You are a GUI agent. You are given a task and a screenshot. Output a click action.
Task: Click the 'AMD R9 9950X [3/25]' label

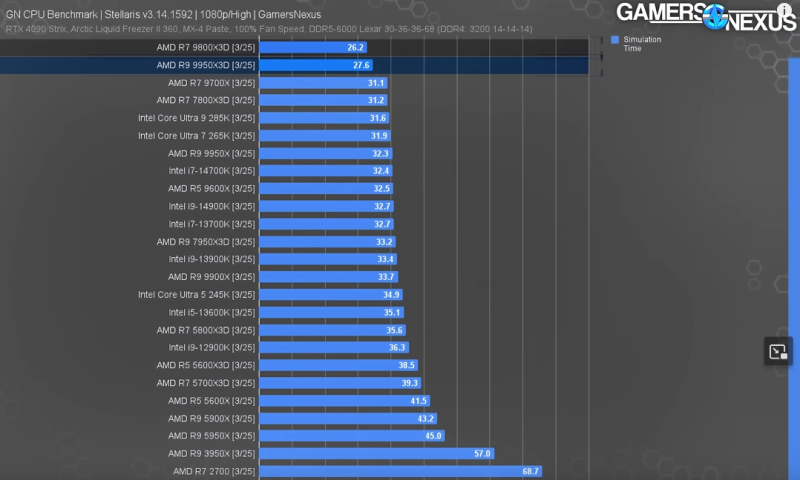coord(212,154)
